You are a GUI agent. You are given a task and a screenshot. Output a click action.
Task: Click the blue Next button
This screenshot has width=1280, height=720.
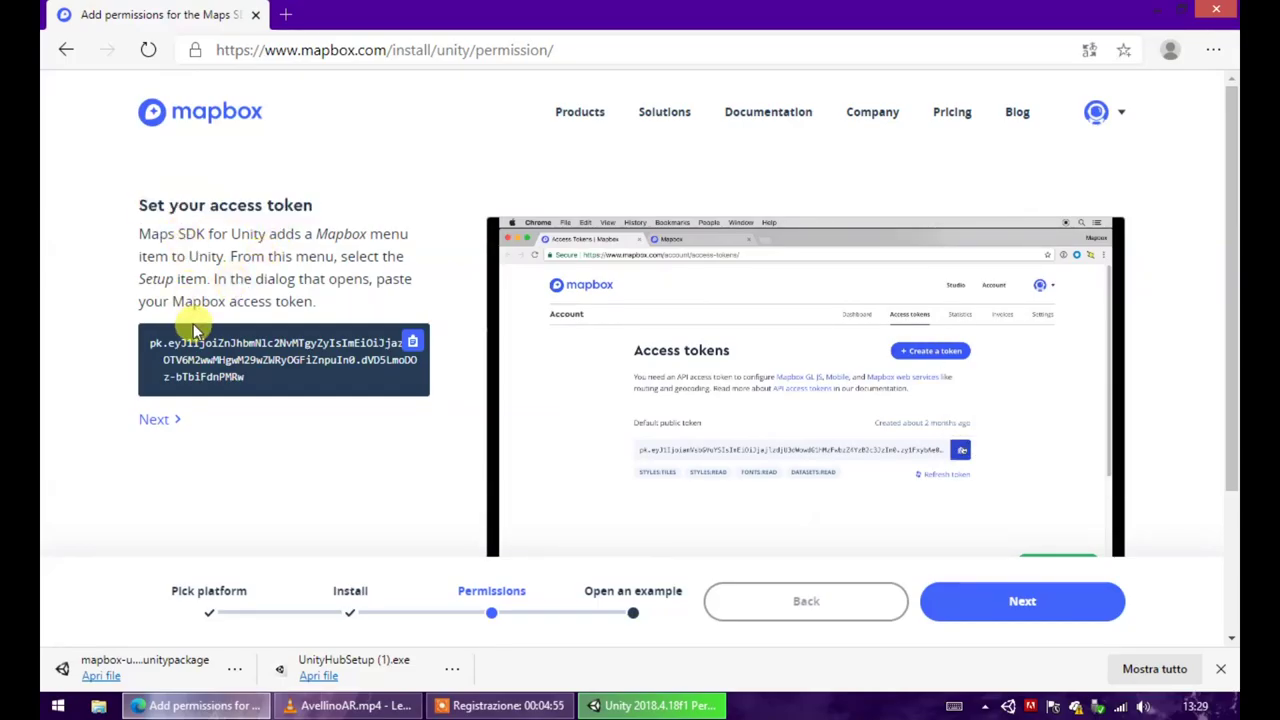pyautogui.click(x=1022, y=601)
